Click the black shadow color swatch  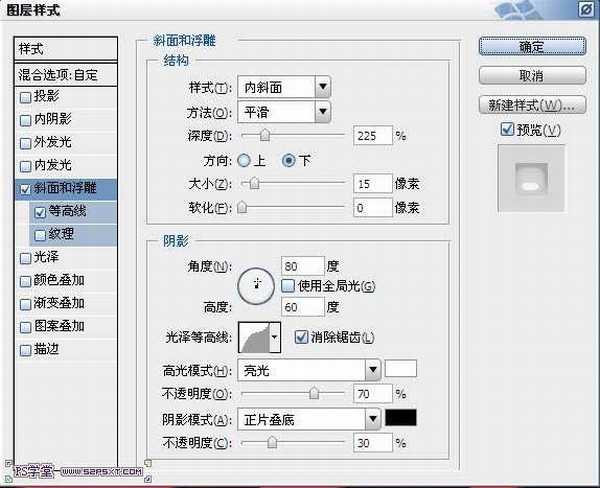401,418
